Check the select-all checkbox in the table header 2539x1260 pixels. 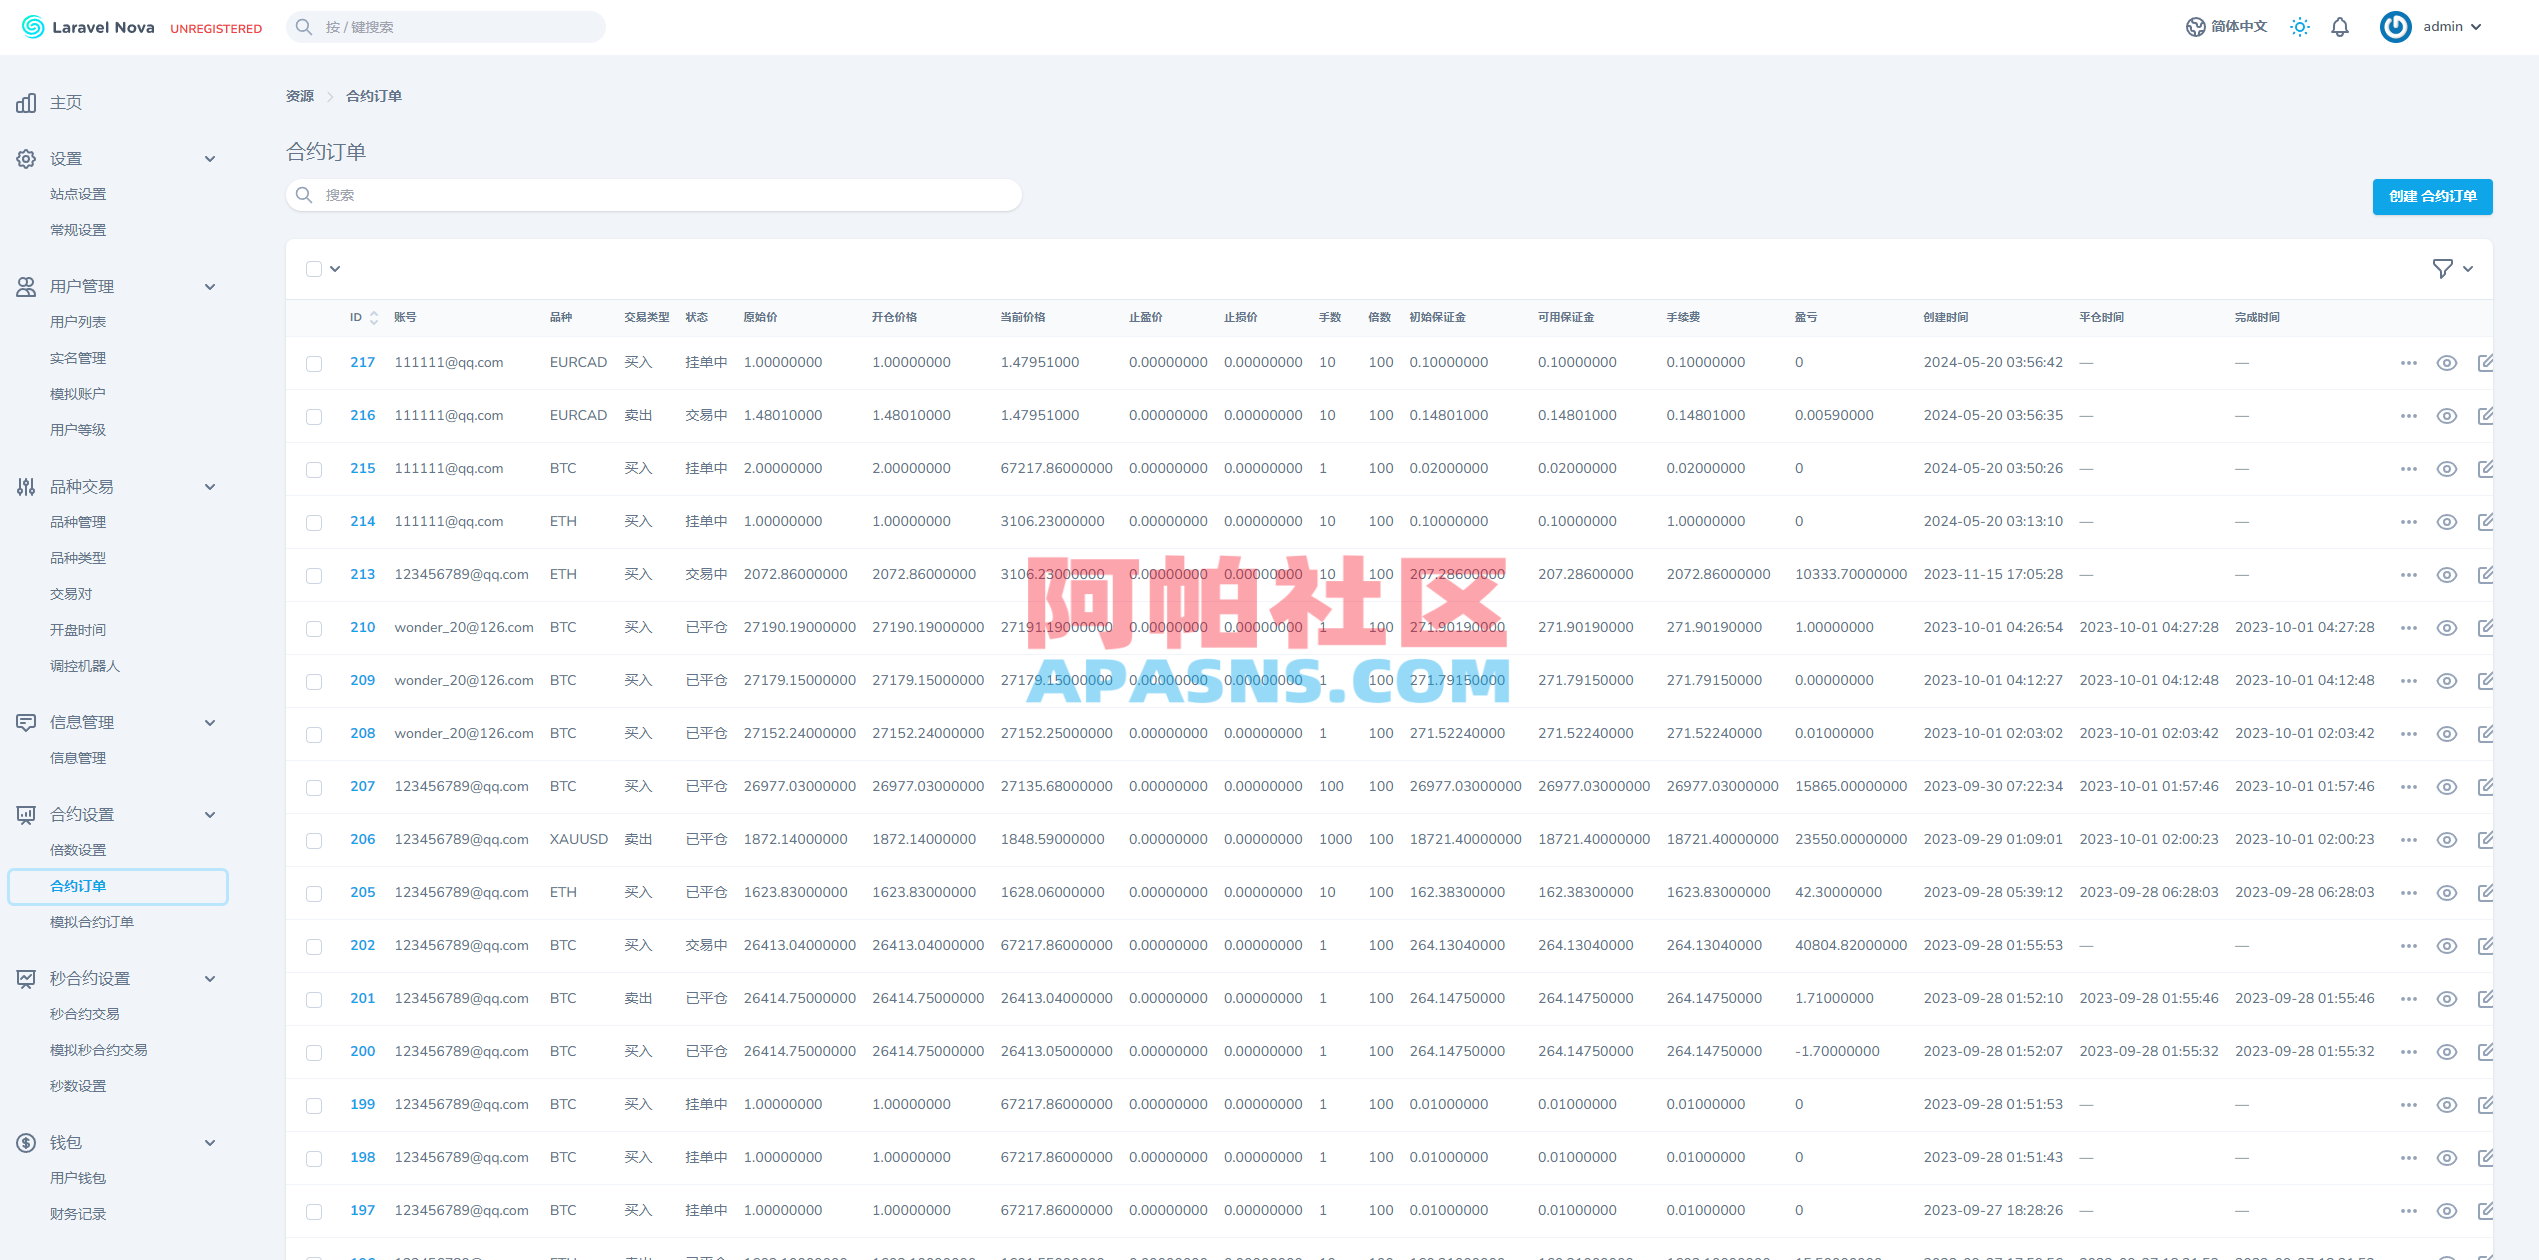pyautogui.click(x=314, y=269)
